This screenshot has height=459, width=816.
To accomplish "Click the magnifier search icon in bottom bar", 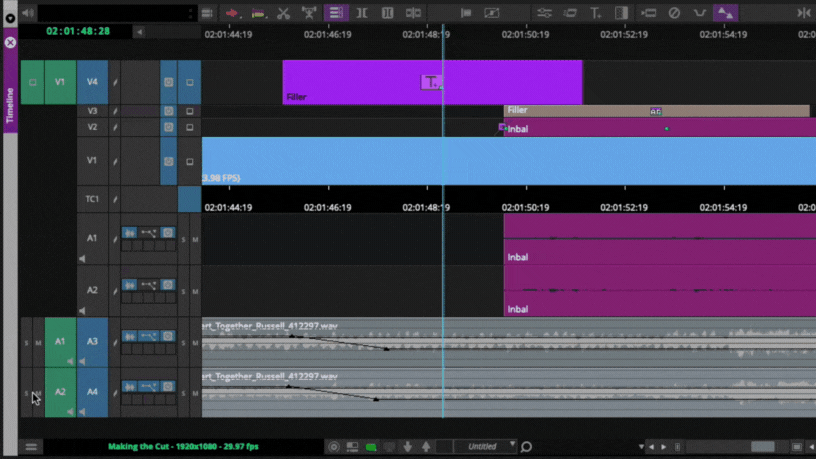I will click(526, 447).
